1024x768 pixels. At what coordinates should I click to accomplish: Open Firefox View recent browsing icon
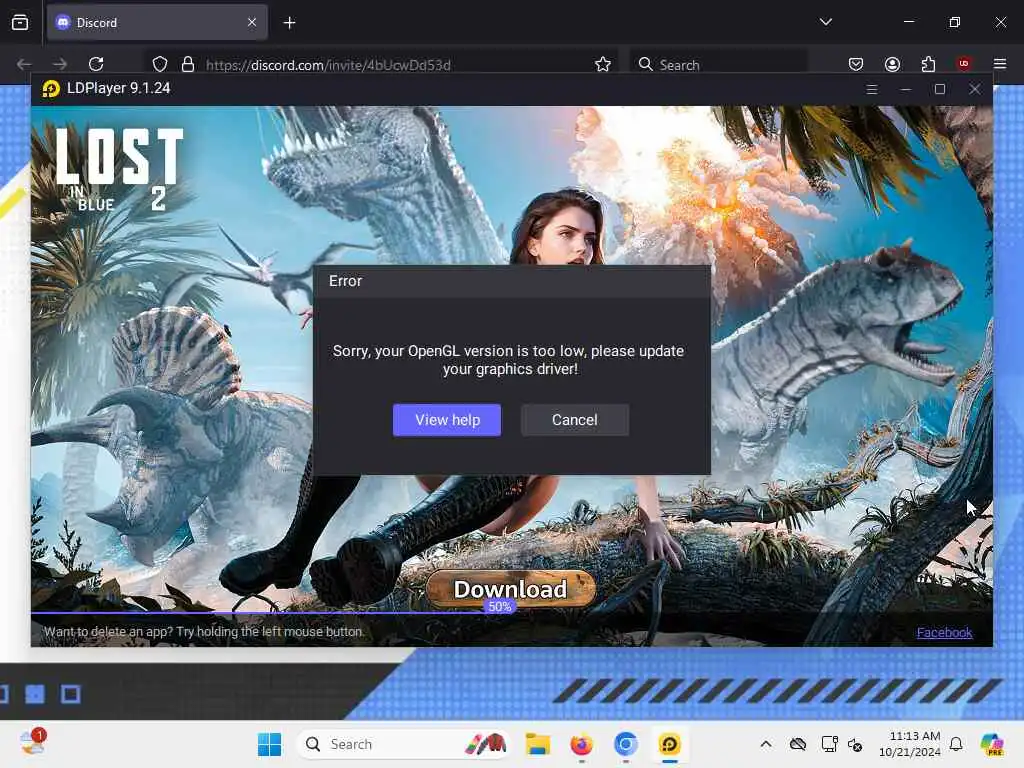(x=20, y=23)
